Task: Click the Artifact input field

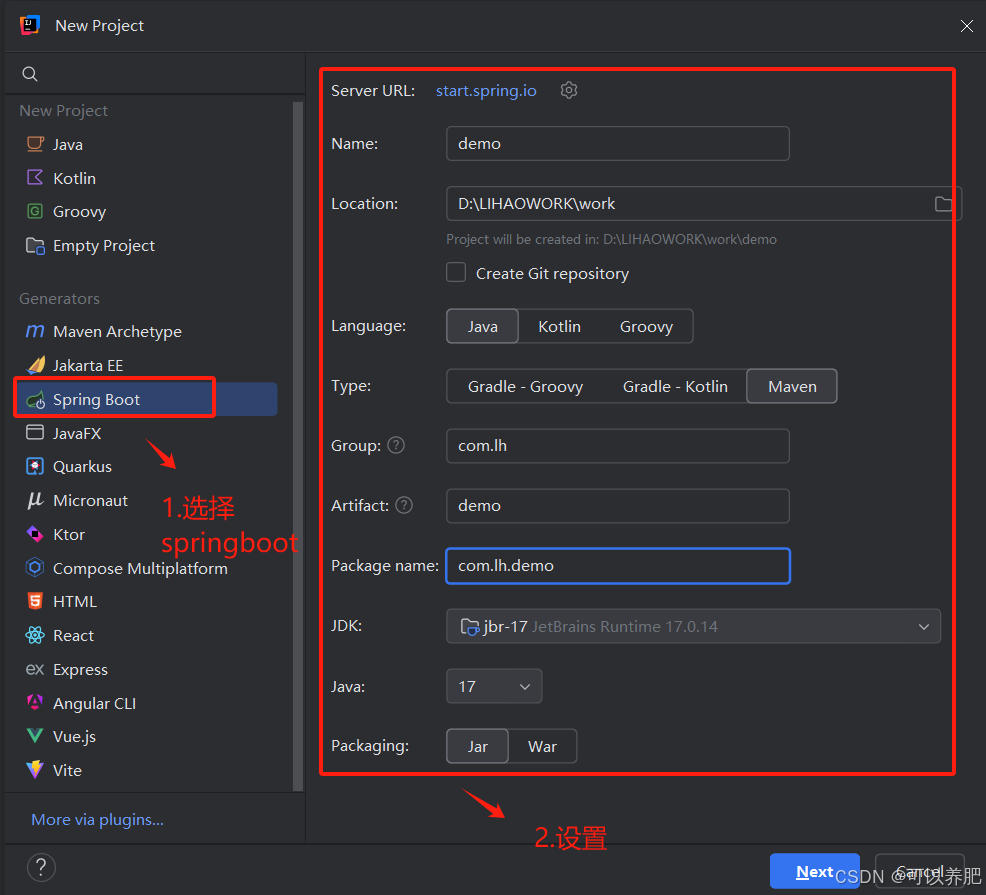Action: click(x=618, y=506)
